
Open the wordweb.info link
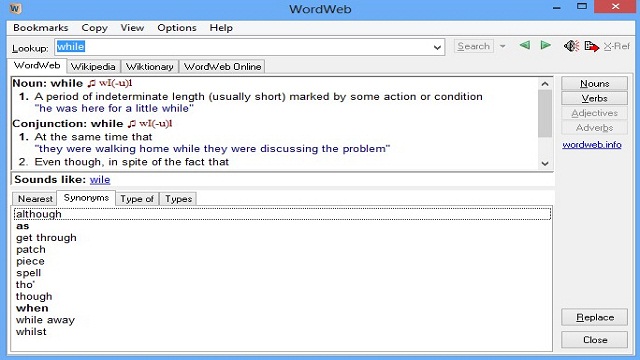[x=592, y=144]
